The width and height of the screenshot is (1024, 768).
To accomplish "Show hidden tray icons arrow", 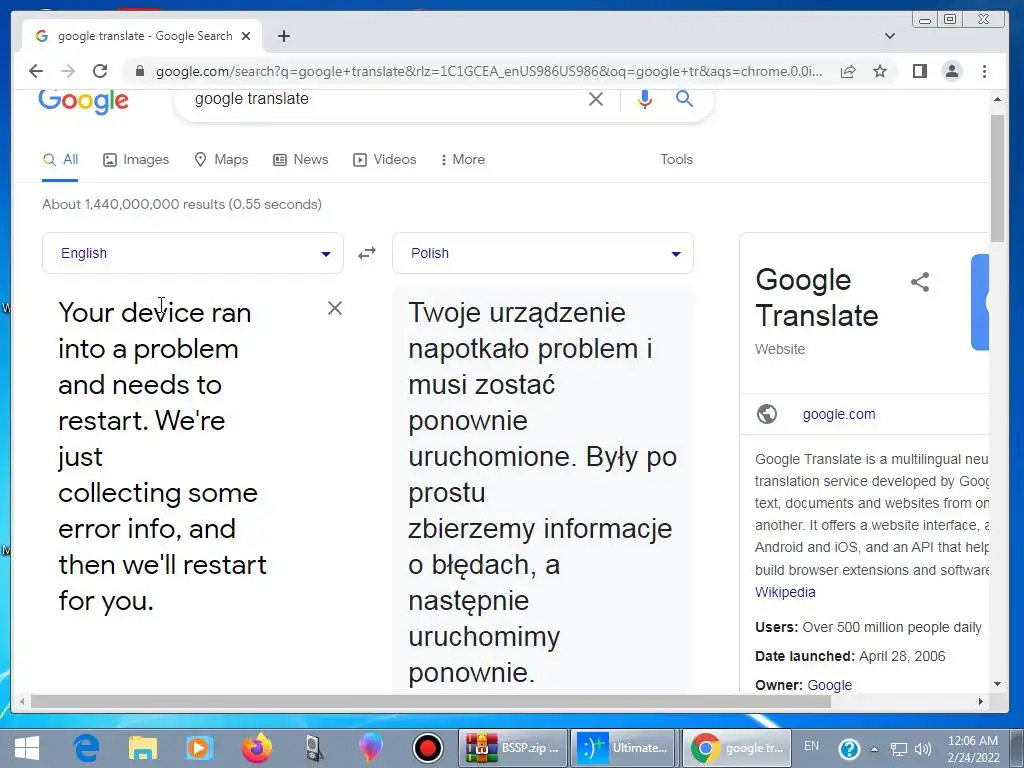I will pyautogui.click(x=874, y=749).
